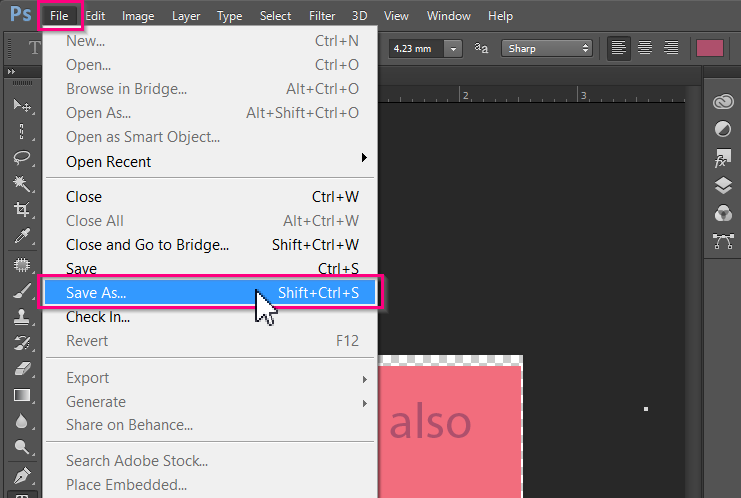Open the Filter menu

coord(322,16)
